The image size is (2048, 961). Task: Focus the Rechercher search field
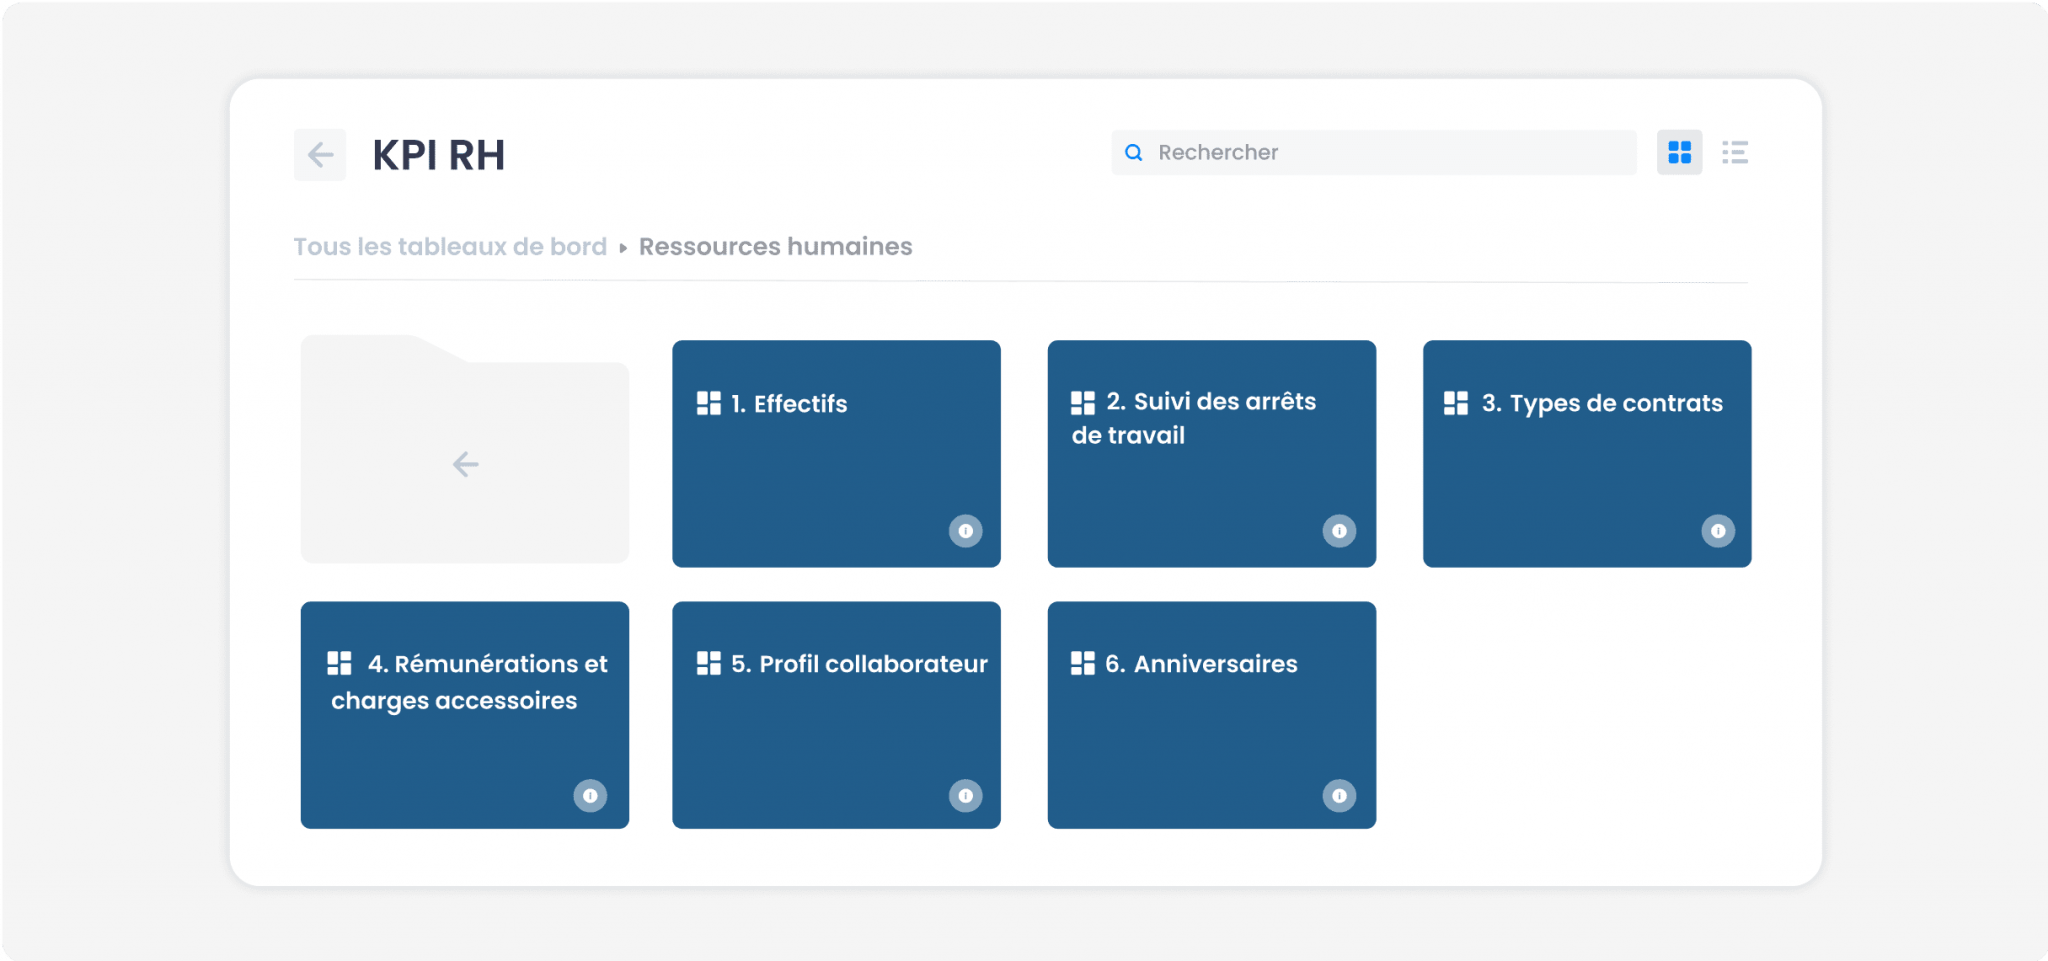tap(1373, 152)
